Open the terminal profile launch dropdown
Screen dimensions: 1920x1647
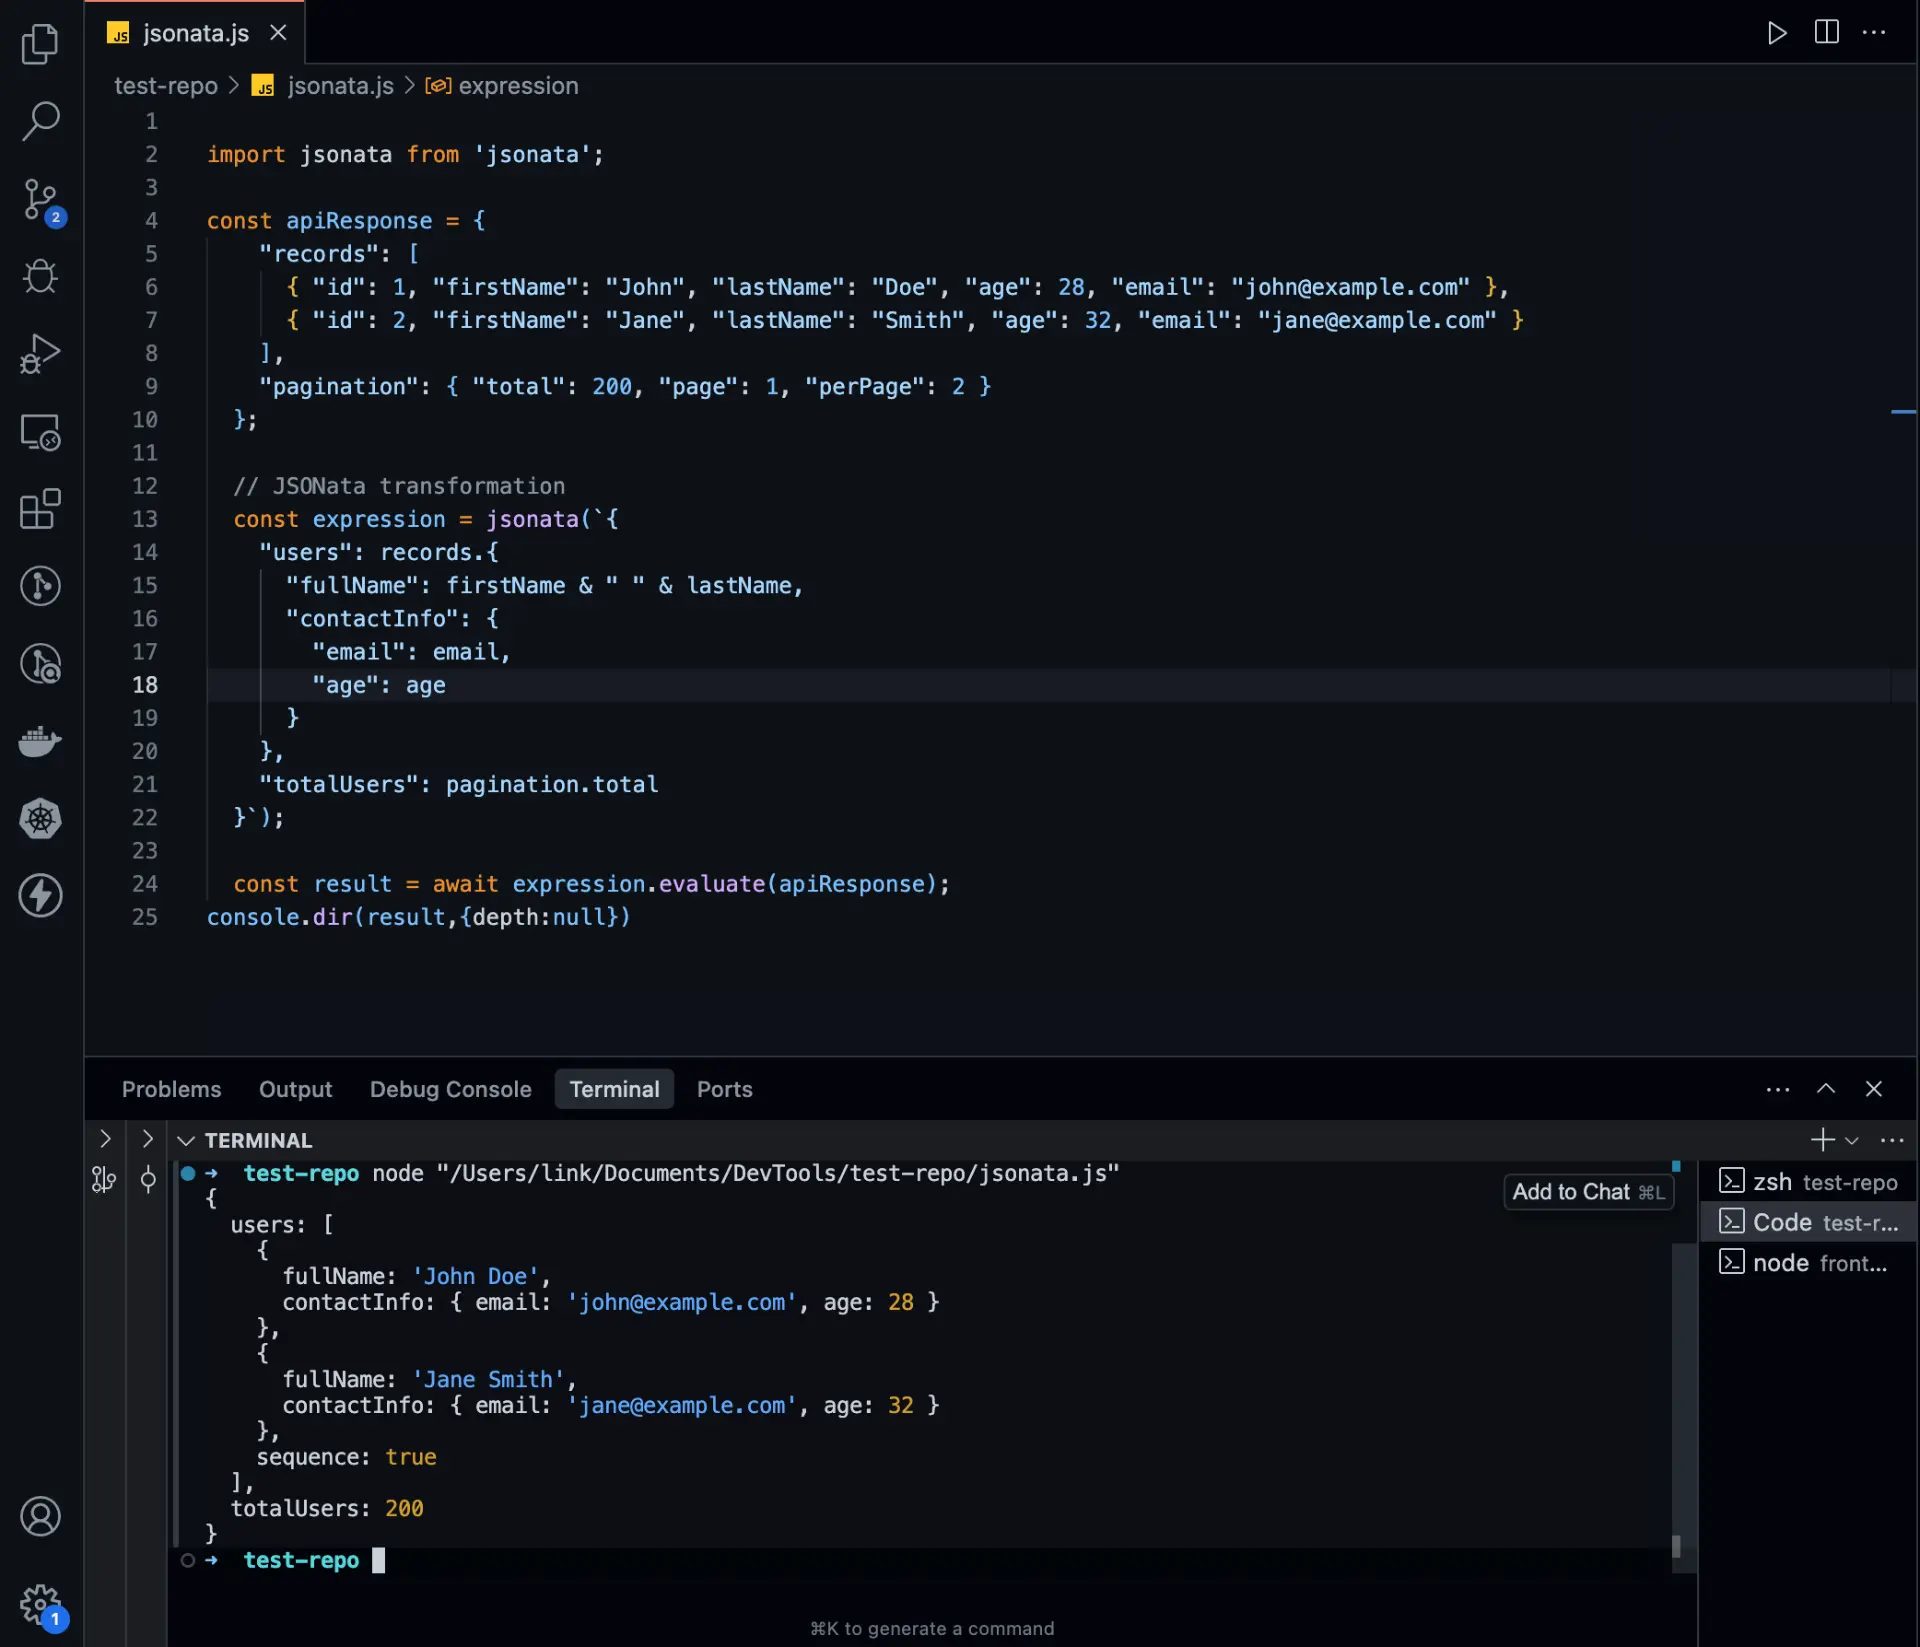coord(1852,1140)
